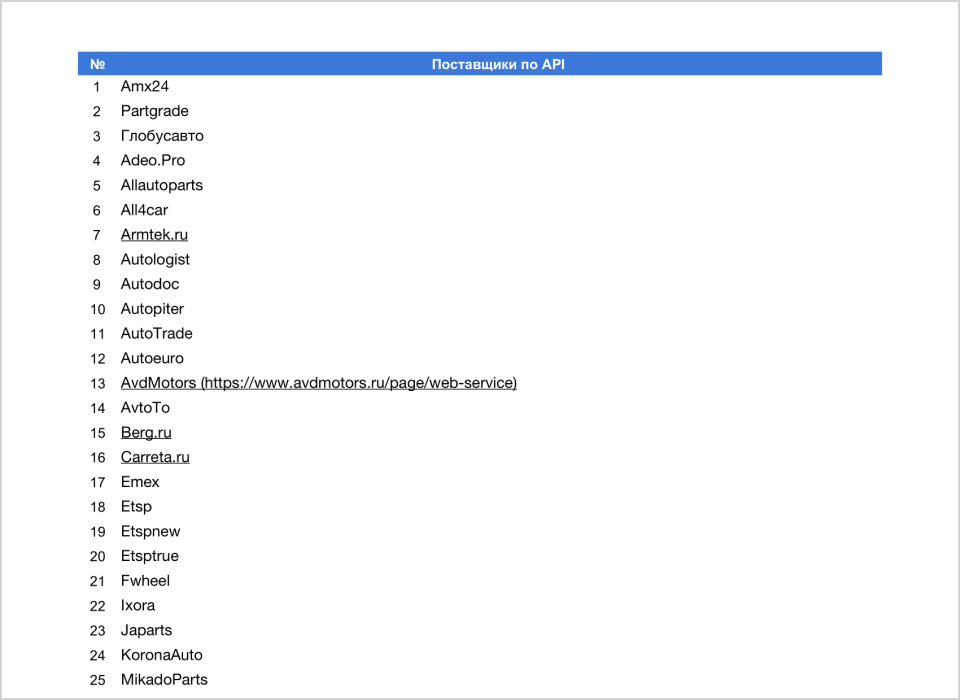Select the Partgrade entry

pos(154,111)
